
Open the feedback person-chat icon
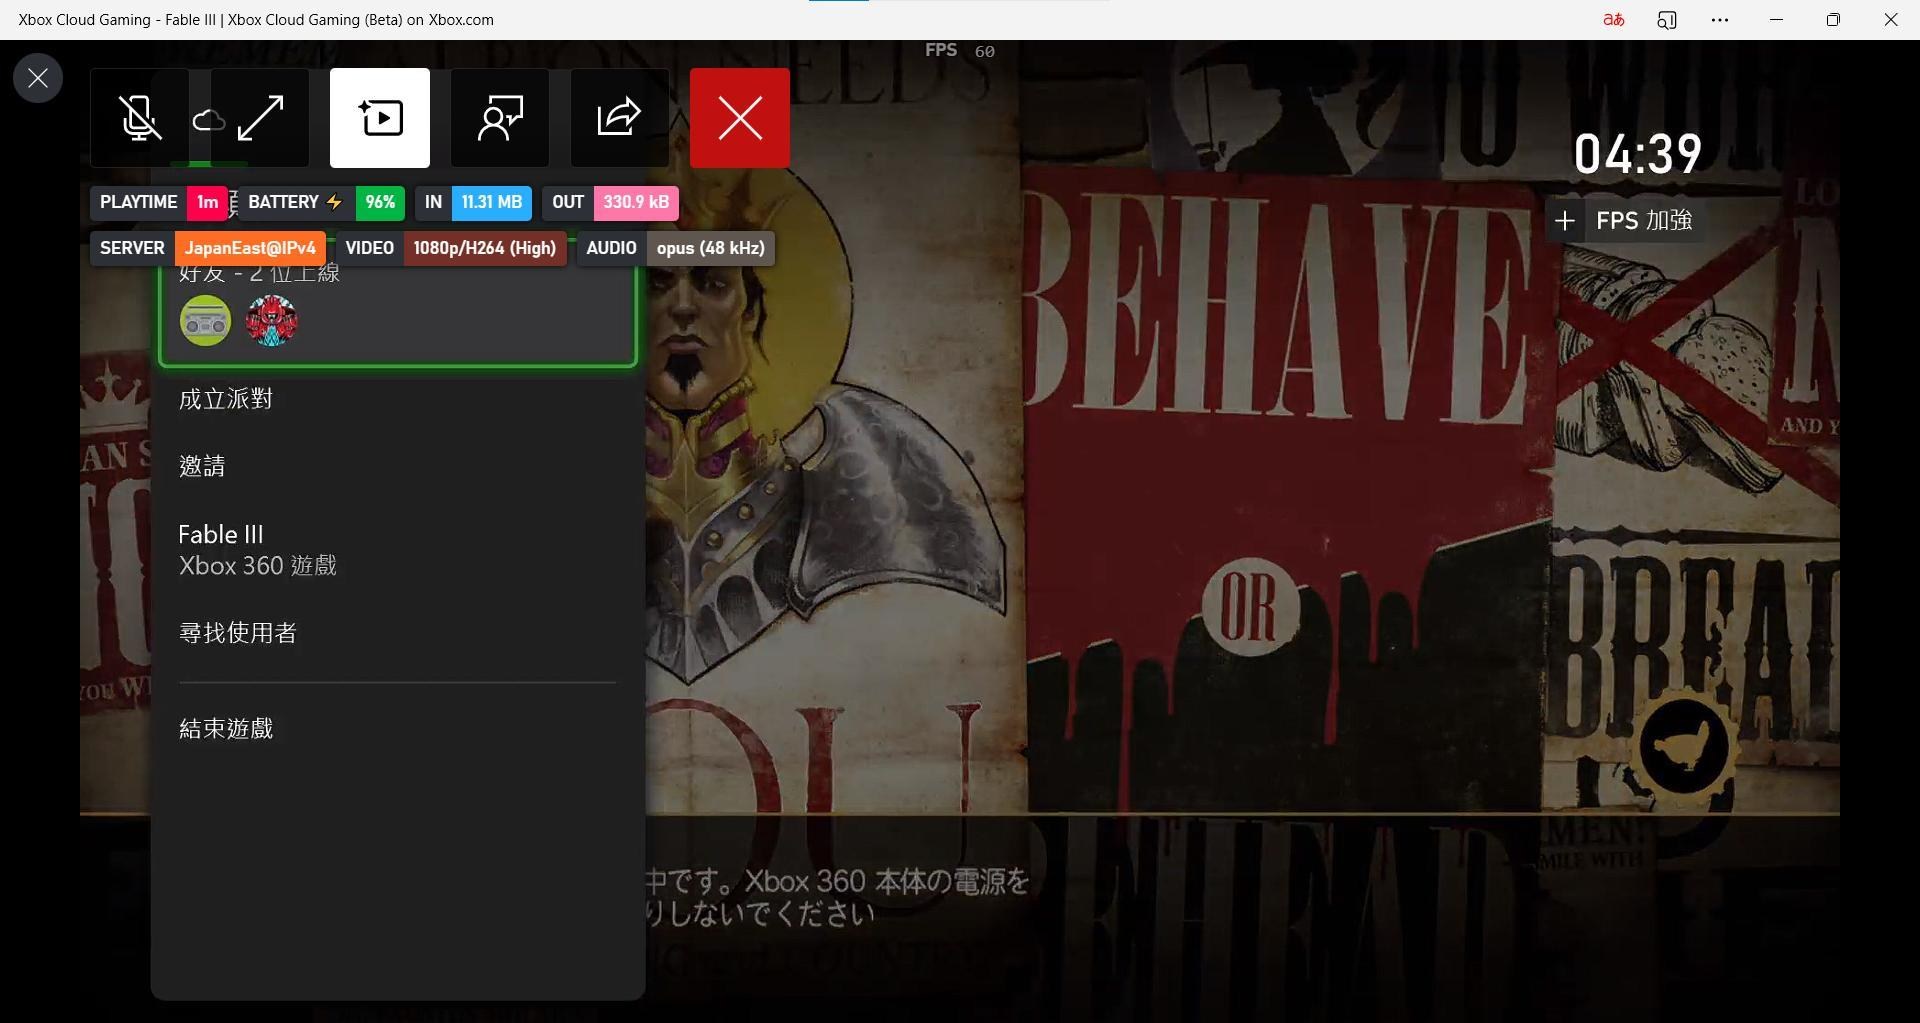click(500, 118)
